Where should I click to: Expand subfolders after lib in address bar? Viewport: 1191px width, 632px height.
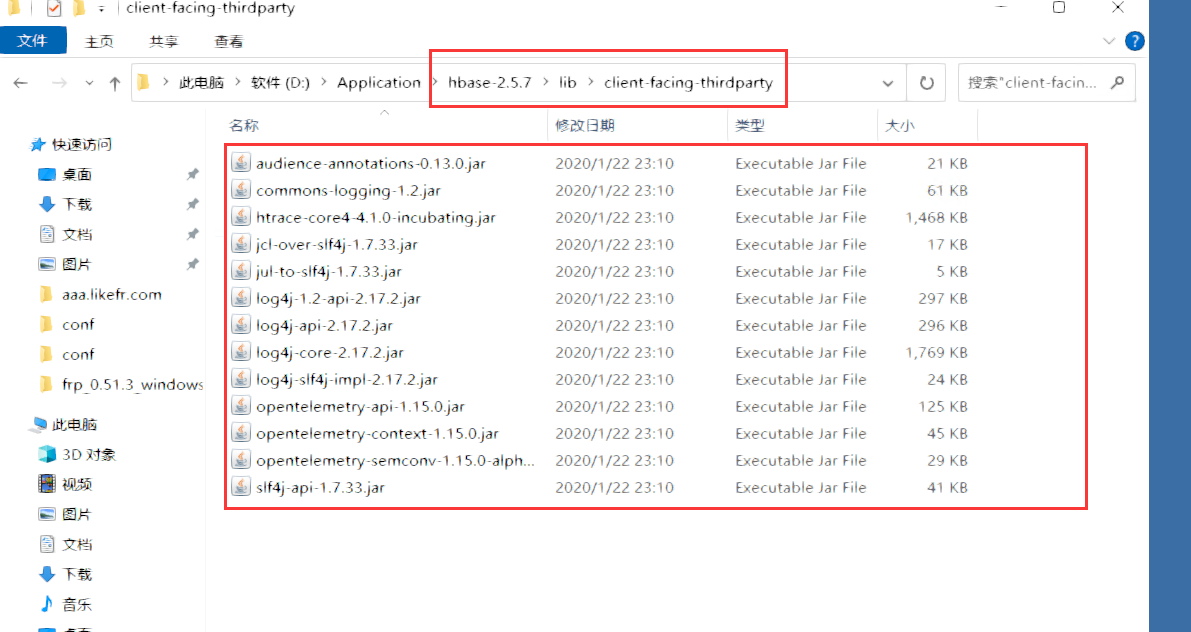click(x=590, y=82)
